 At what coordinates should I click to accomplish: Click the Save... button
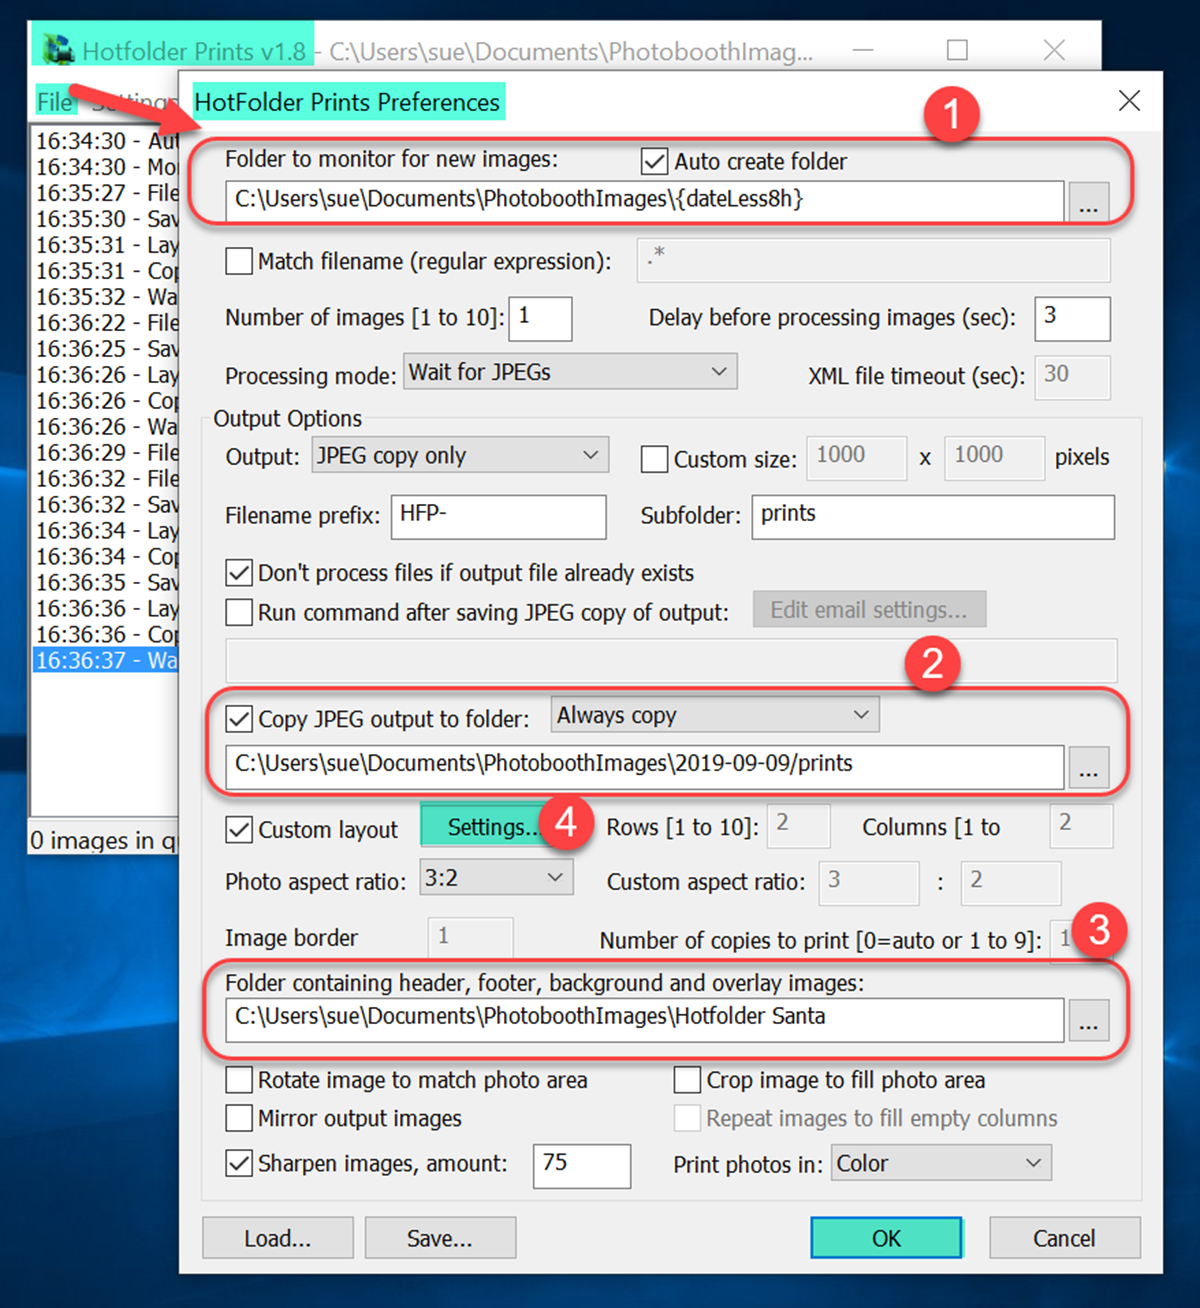tap(440, 1238)
